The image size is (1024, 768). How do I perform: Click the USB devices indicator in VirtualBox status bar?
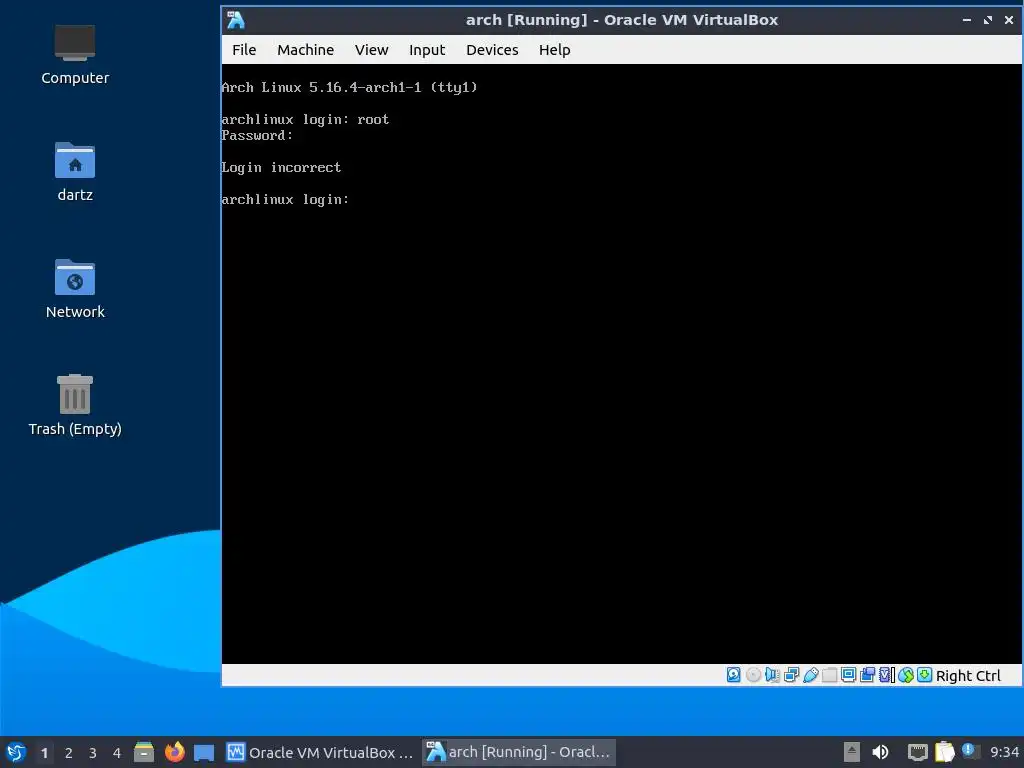point(810,675)
